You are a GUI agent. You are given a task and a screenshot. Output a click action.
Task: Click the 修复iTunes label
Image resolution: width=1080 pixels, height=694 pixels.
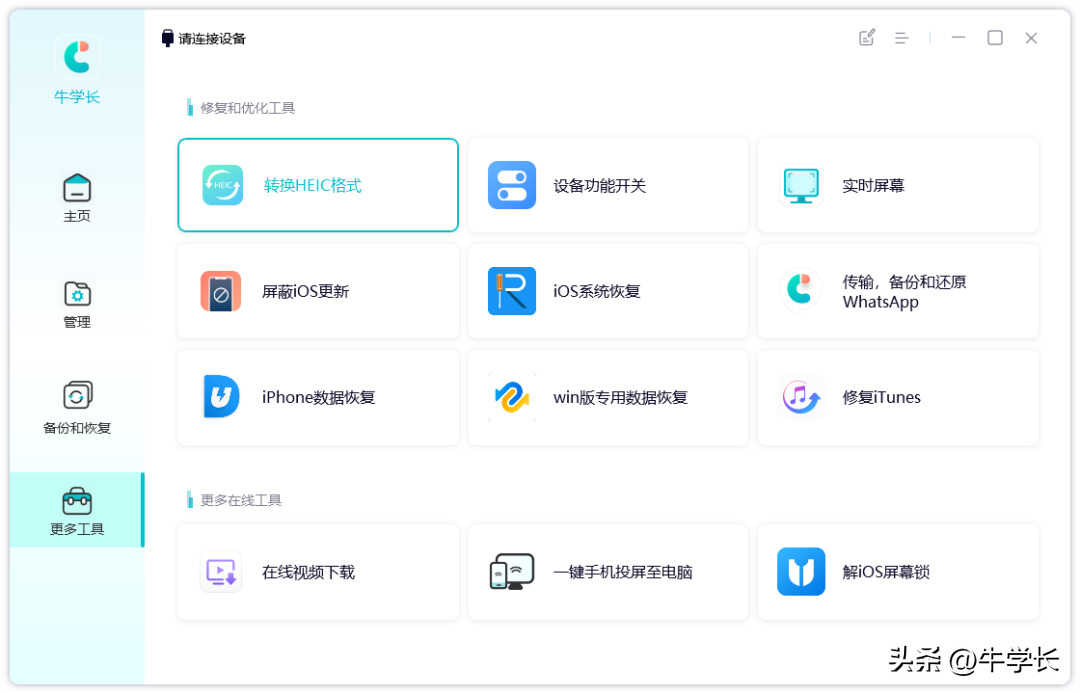(881, 397)
